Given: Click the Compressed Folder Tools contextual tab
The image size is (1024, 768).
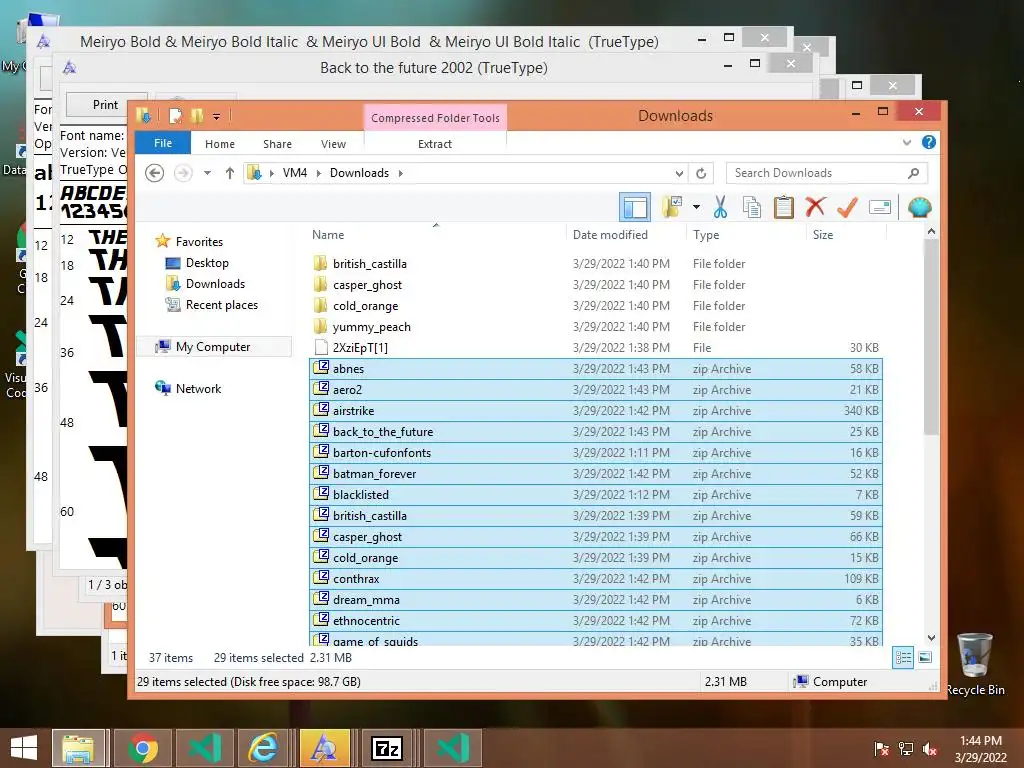Looking at the screenshot, I should pyautogui.click(x=435, y=118).
